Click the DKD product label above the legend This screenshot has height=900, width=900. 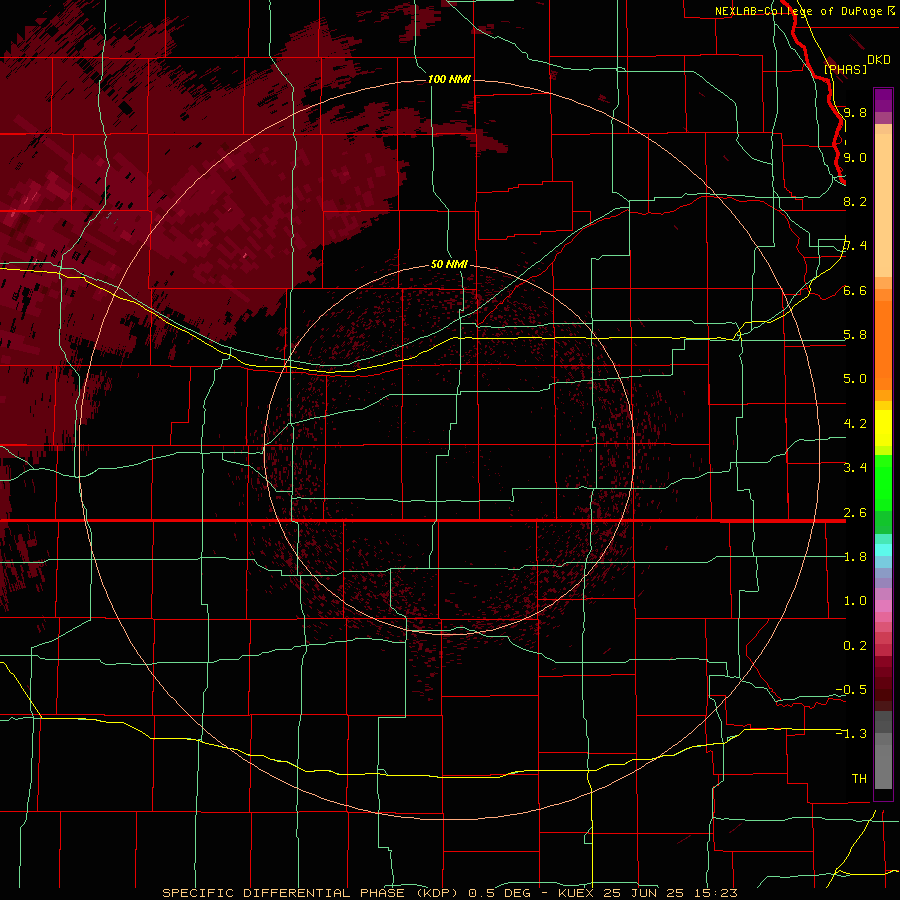878,60
